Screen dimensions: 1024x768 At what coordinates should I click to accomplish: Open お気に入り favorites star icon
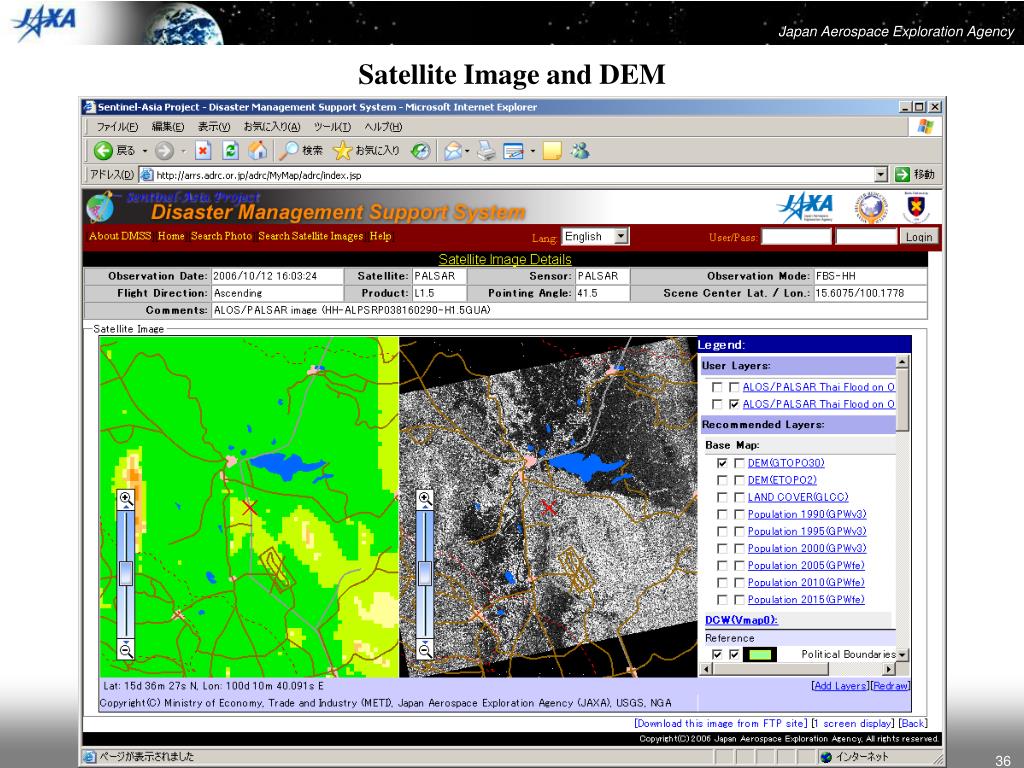(x=342, y=151)
